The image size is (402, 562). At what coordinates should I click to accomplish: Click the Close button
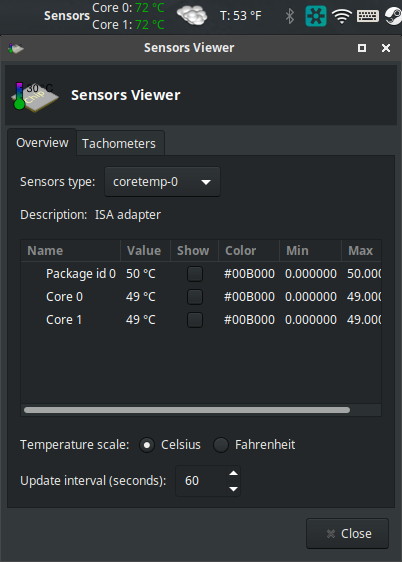(348, 533)
